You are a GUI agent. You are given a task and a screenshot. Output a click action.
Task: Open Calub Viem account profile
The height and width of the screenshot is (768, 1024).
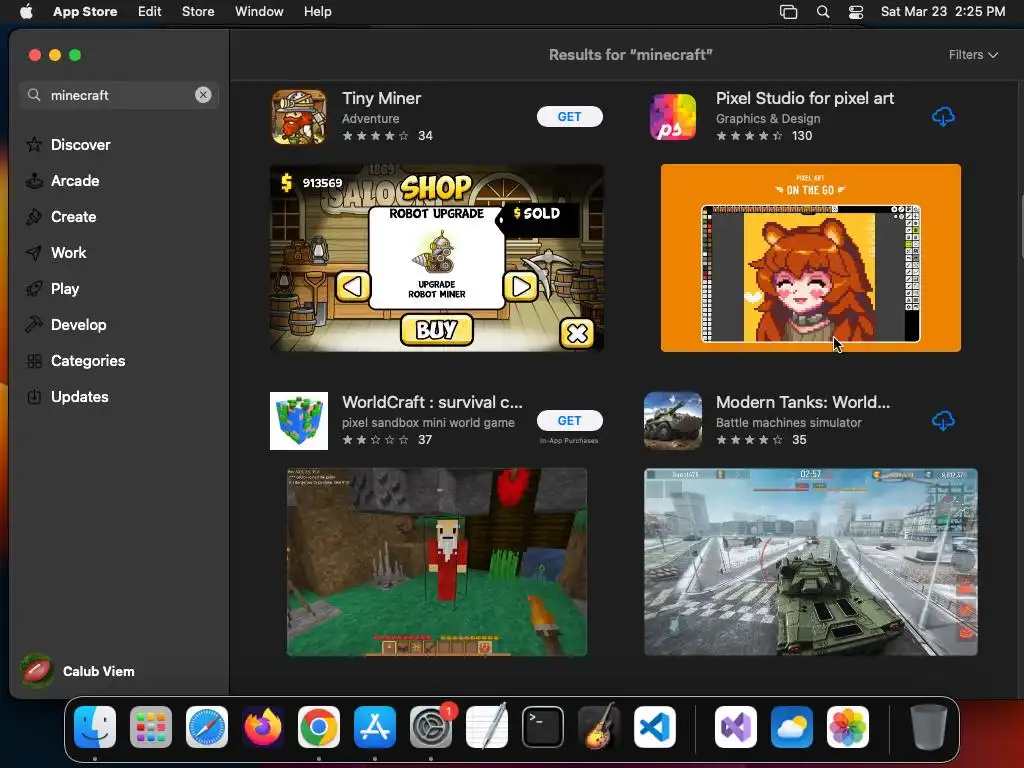[x=78, y=671]
